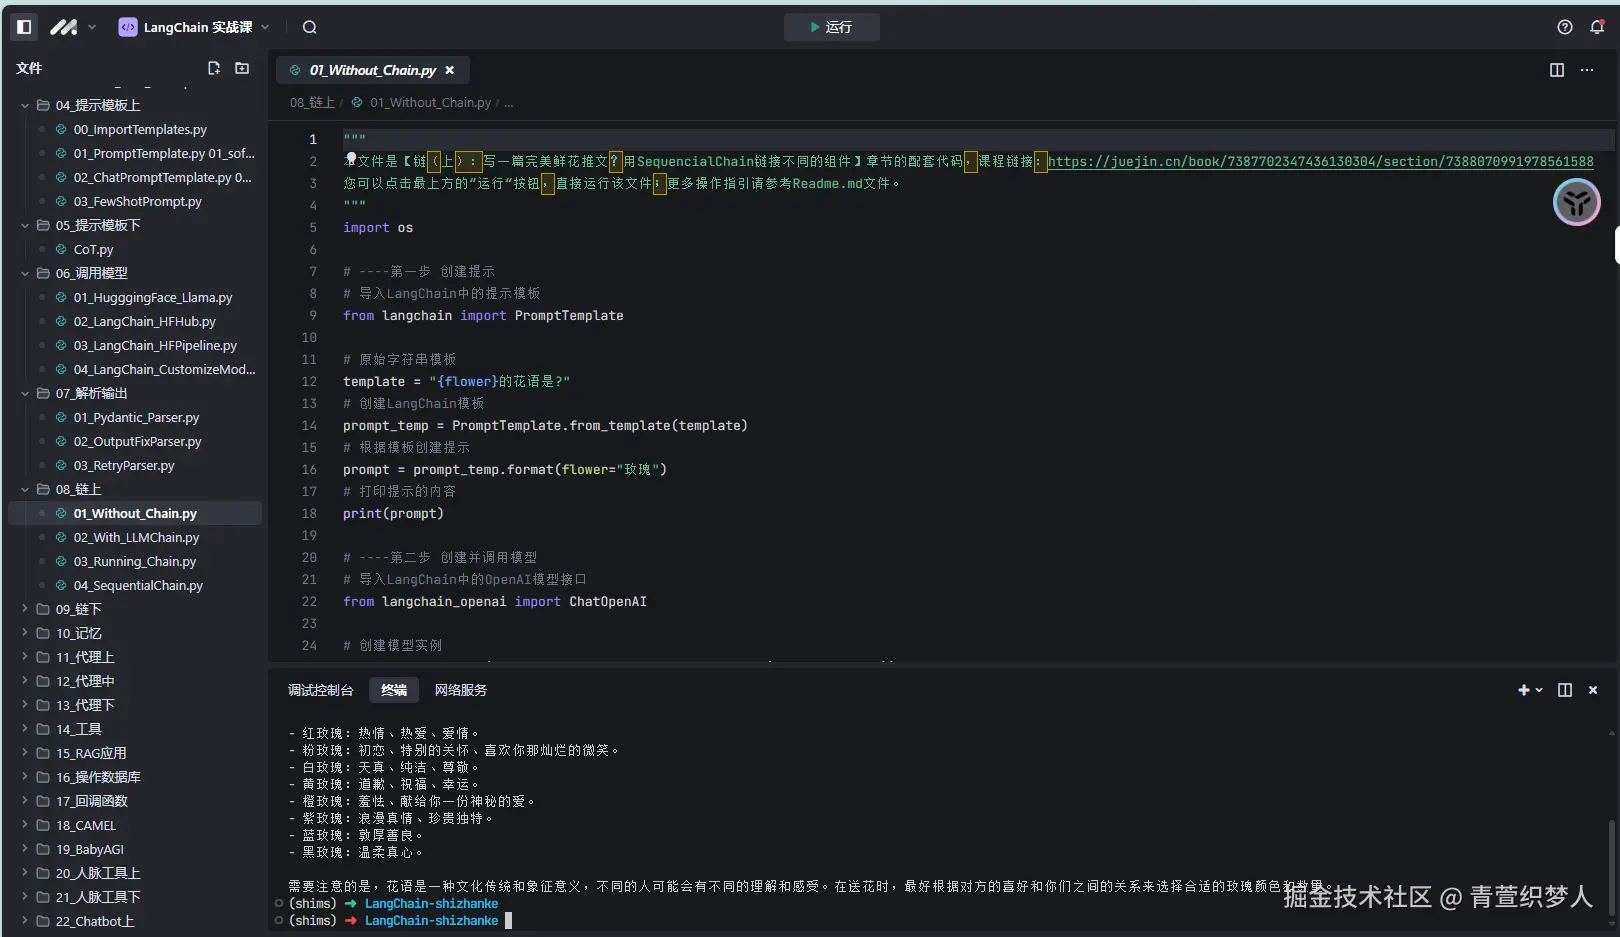Split the editor view

pos(1557,70)
